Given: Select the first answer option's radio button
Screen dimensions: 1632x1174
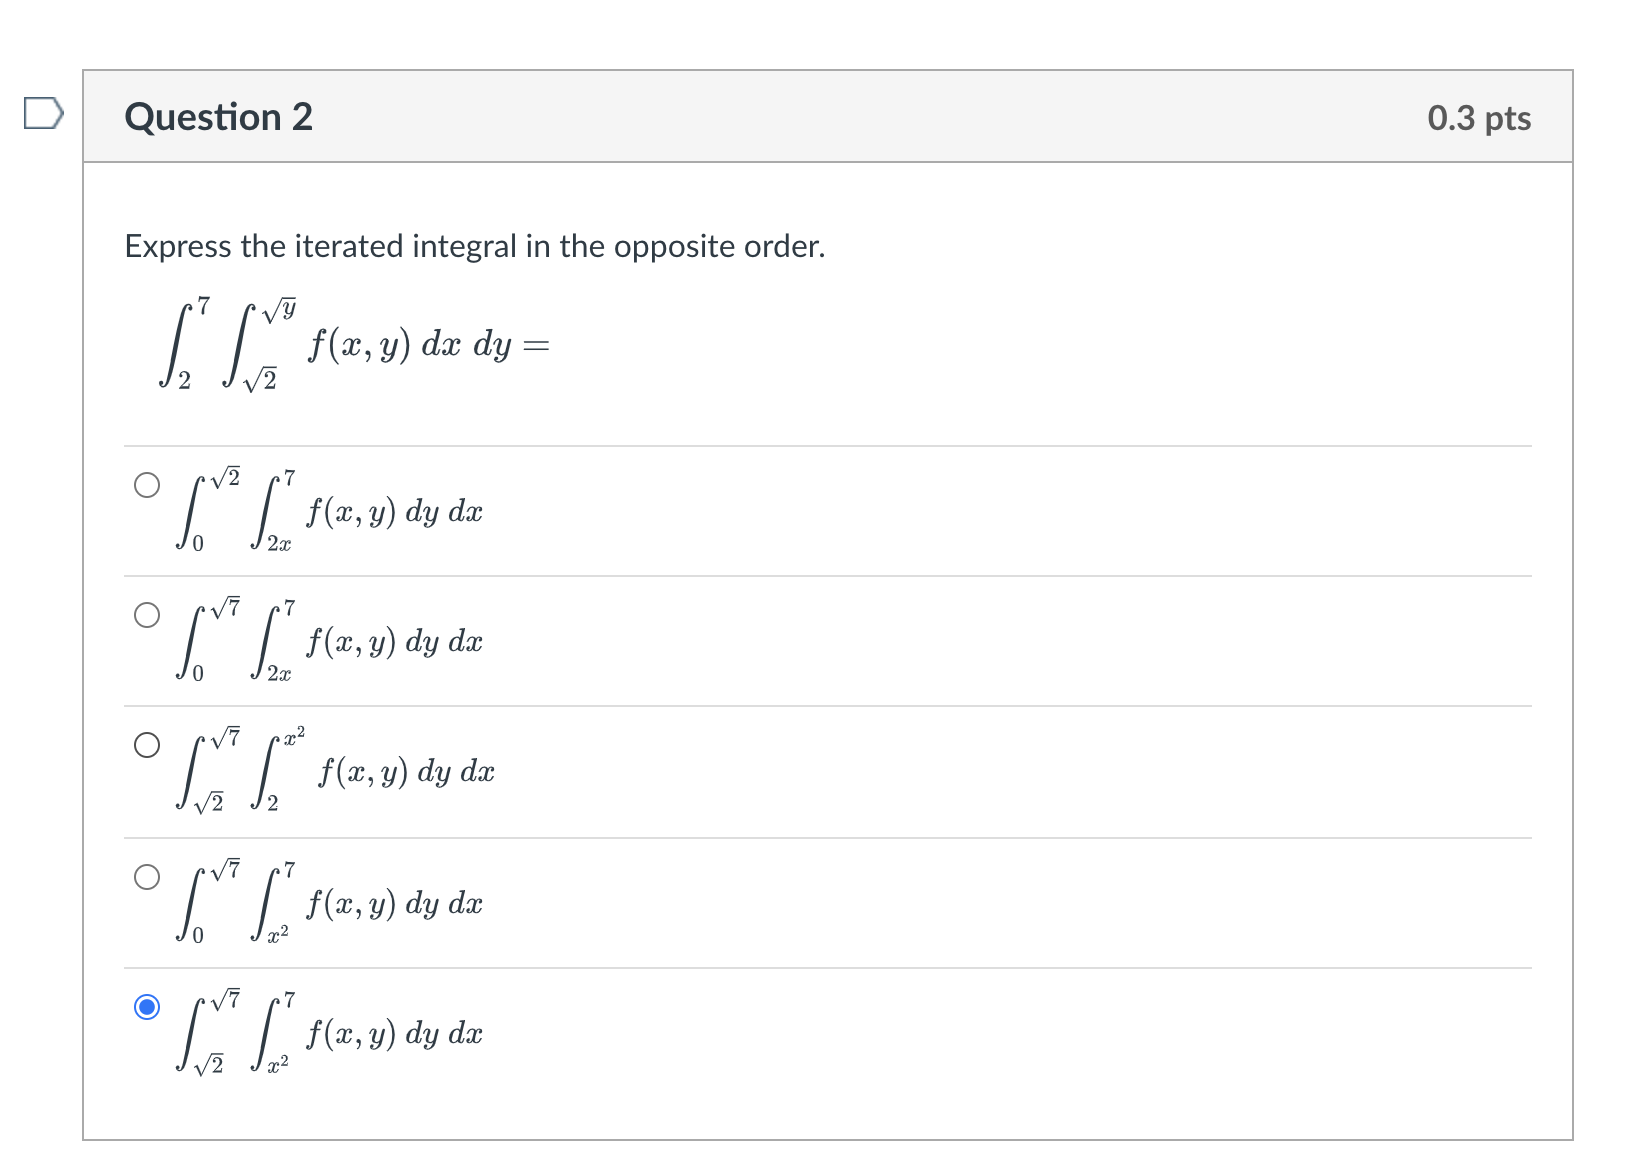Looking at the screenshot, I should click(147, 486).
